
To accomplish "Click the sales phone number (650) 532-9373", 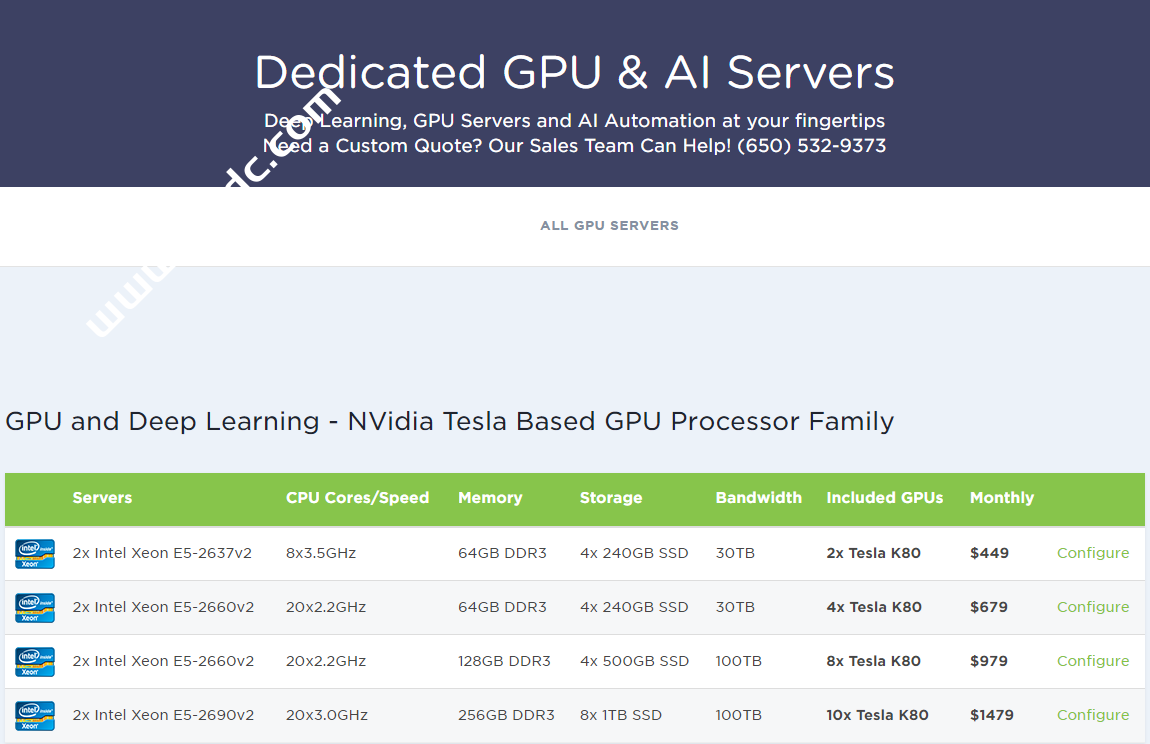I will (811, 145).
